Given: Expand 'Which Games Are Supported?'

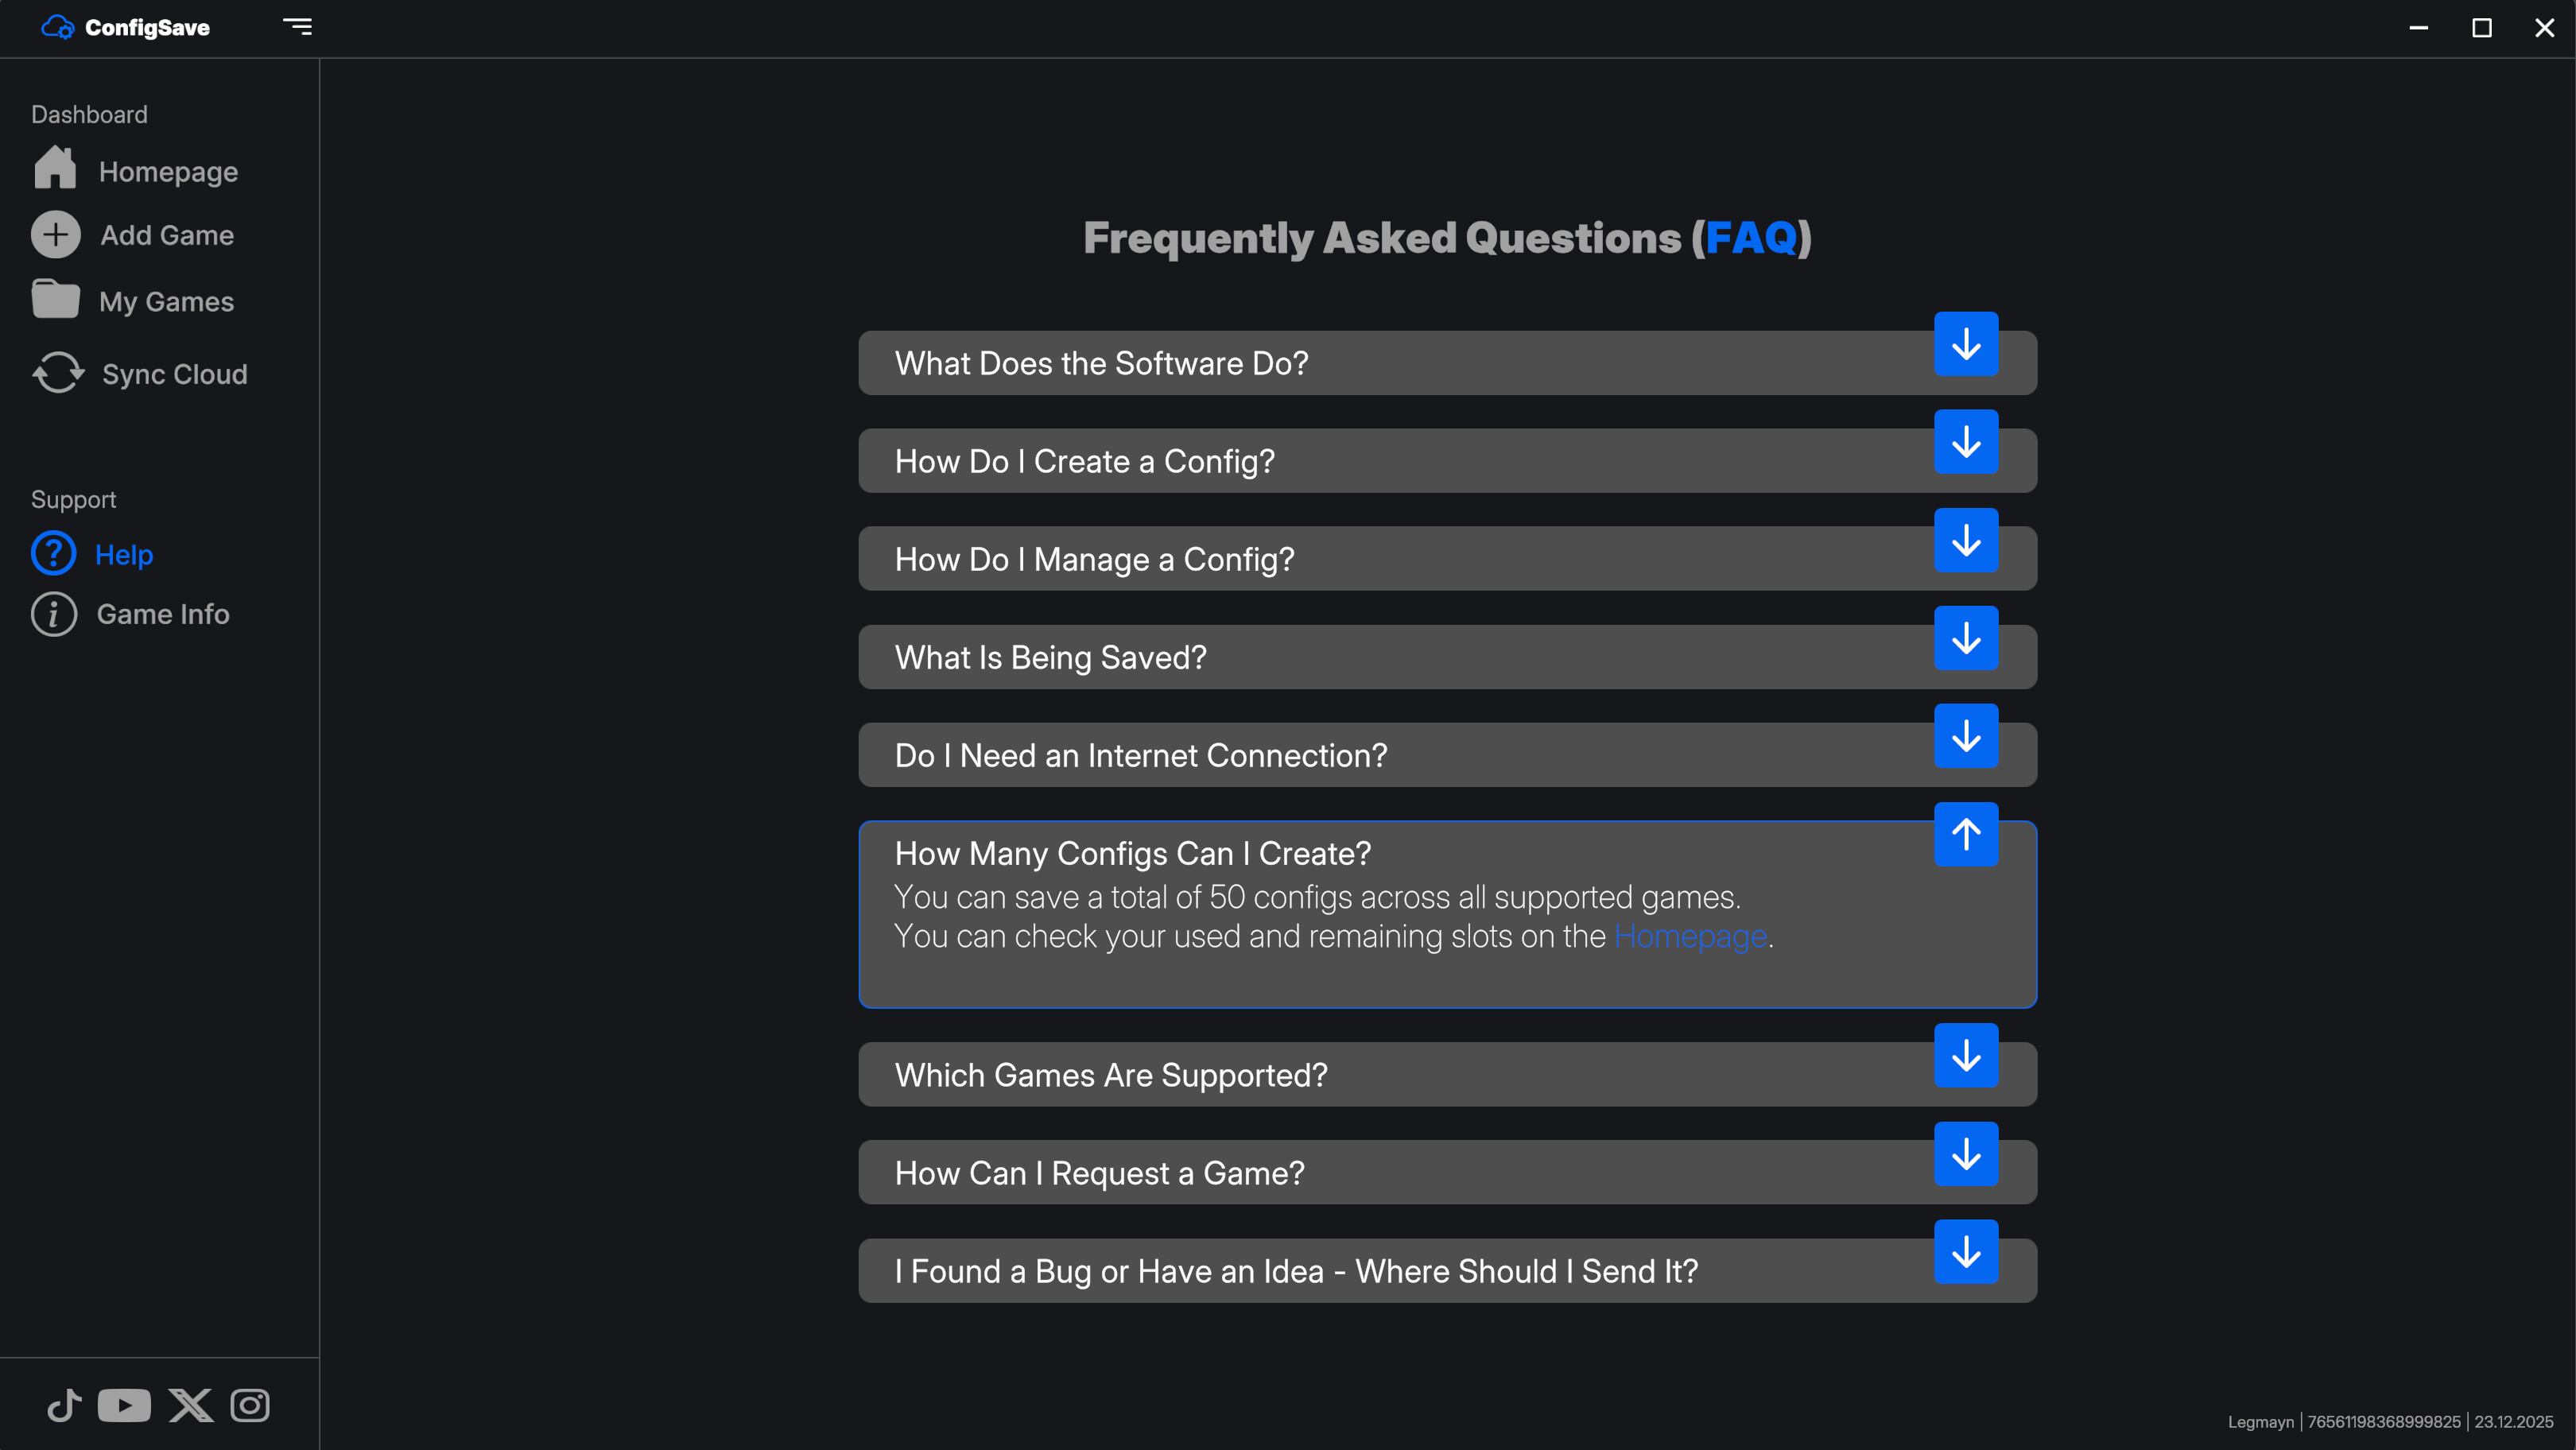Looking at the screenshot, I should (1967, 1056).
